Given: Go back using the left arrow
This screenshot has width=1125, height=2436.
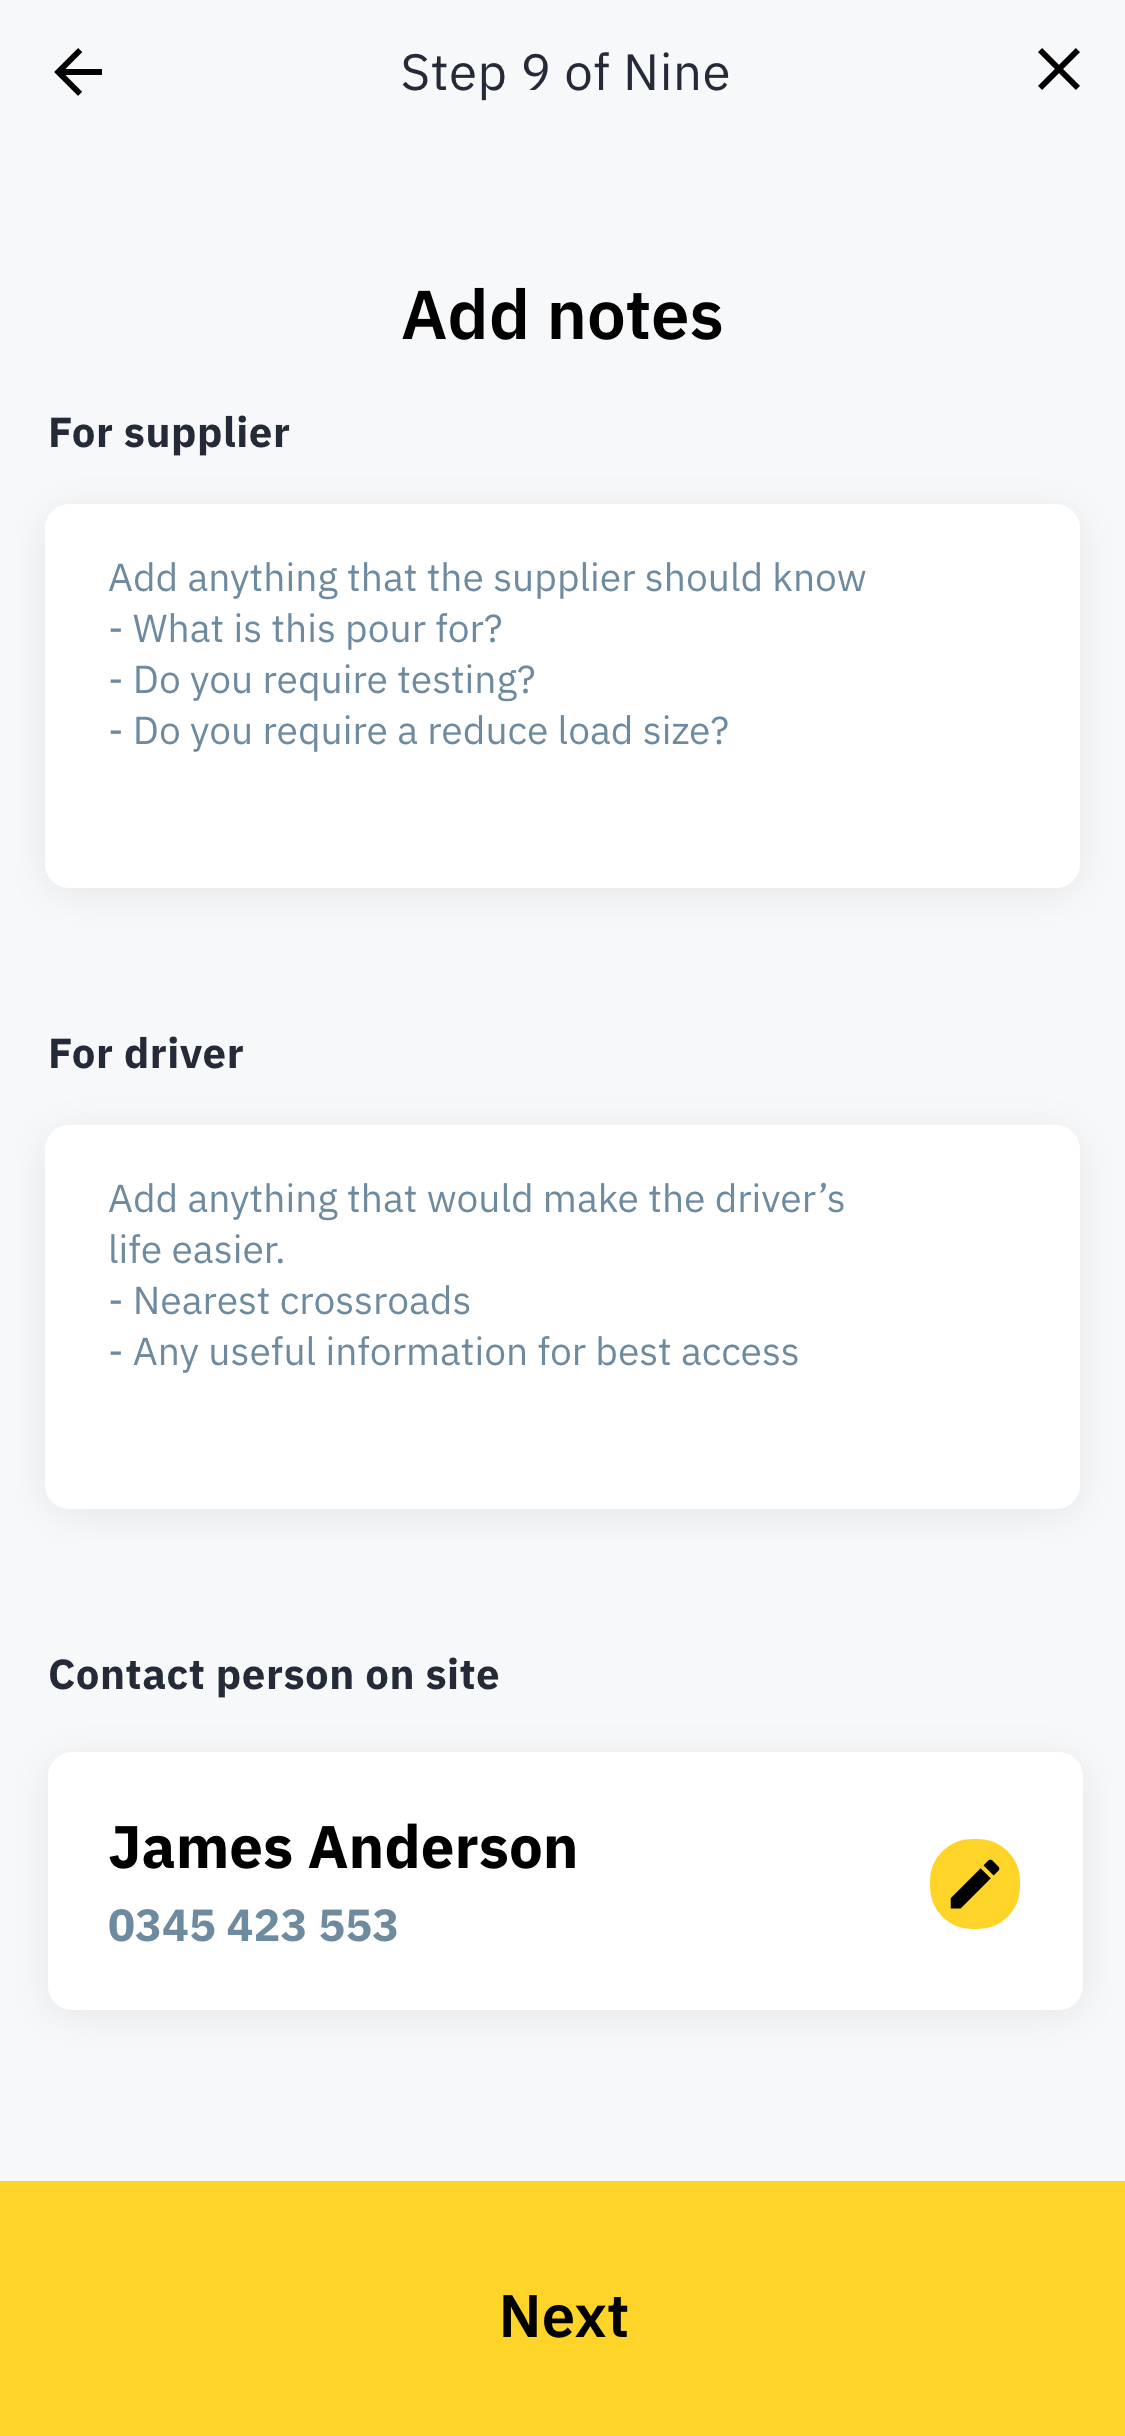Looking at the screenshot, I should [78, 72].
